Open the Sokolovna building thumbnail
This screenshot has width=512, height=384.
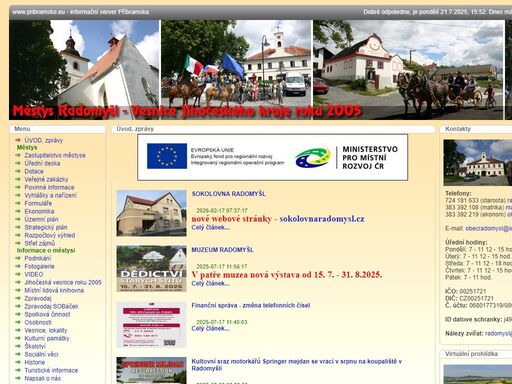click(151, 213)
